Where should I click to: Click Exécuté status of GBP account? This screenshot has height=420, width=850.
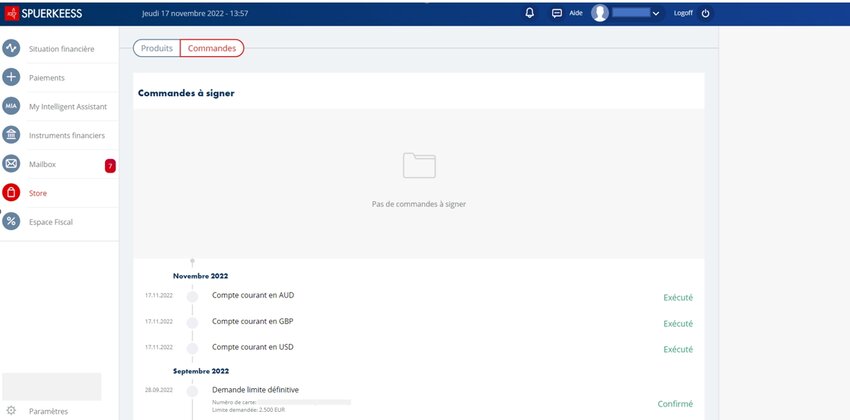678,324
